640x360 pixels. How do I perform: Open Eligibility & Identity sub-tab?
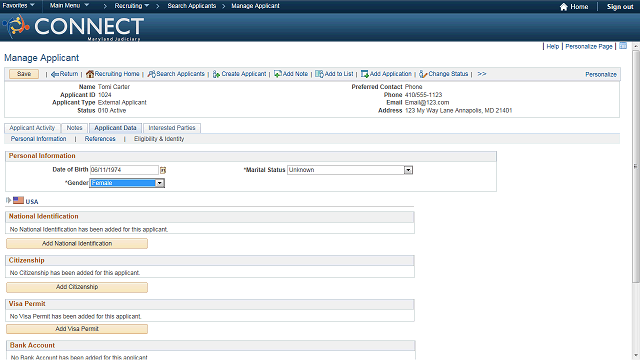(x=159, y=139)
